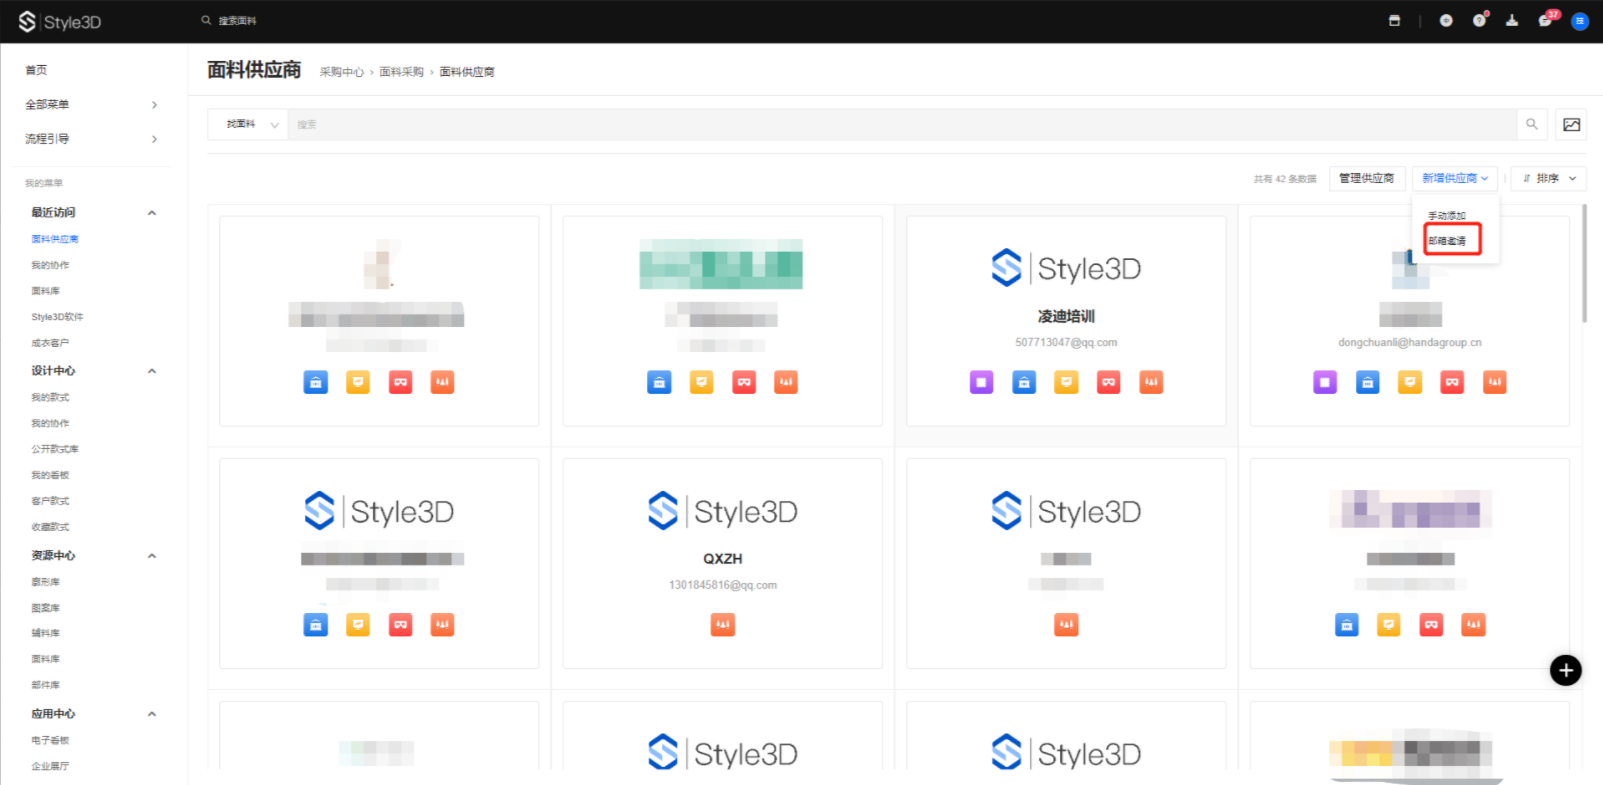This screenshot has width=1603, height=785.
Task: Click the magnifier search button
Action: click(1532, 125)
